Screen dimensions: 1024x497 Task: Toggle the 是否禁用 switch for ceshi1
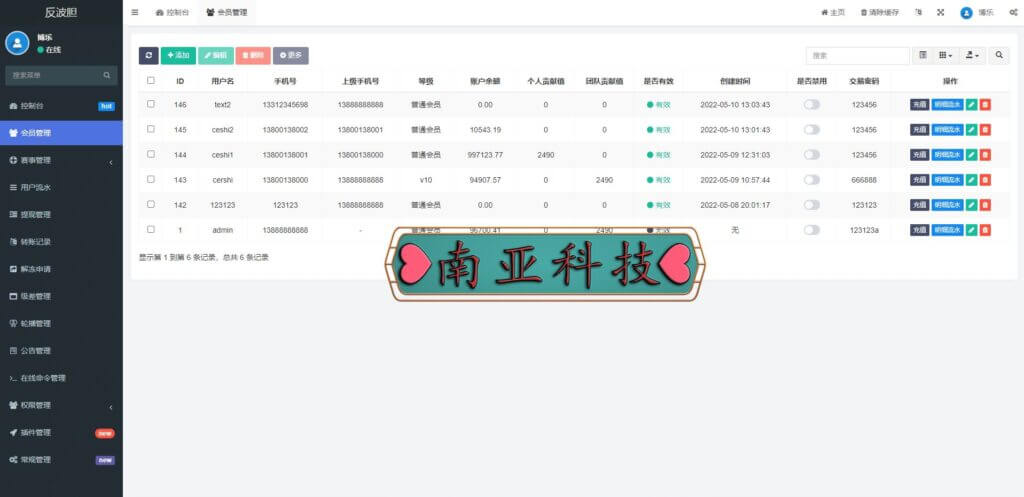812,155
